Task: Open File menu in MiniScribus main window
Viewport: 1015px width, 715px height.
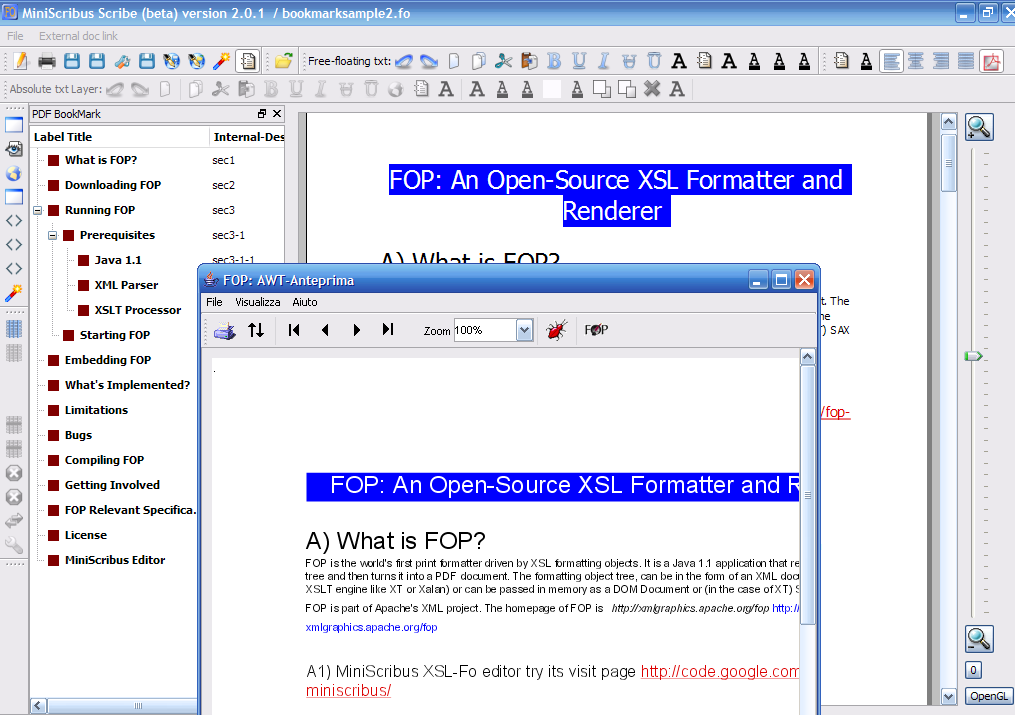Action: click(x=16, y=36)
